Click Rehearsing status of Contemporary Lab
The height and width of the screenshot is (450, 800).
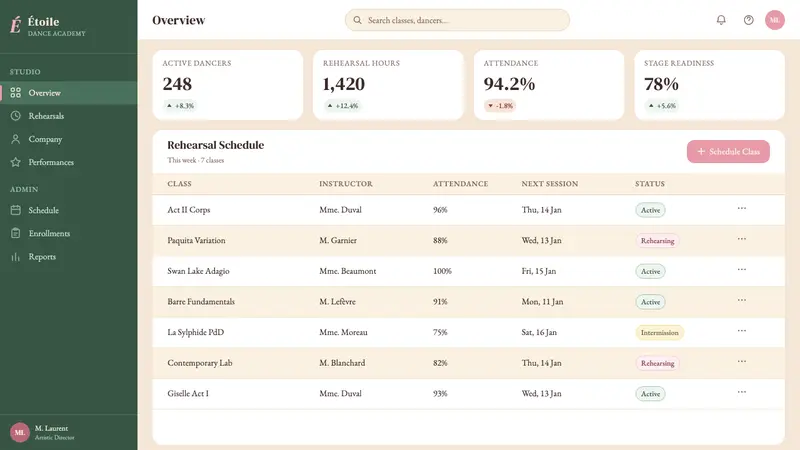tap(657, 363)
